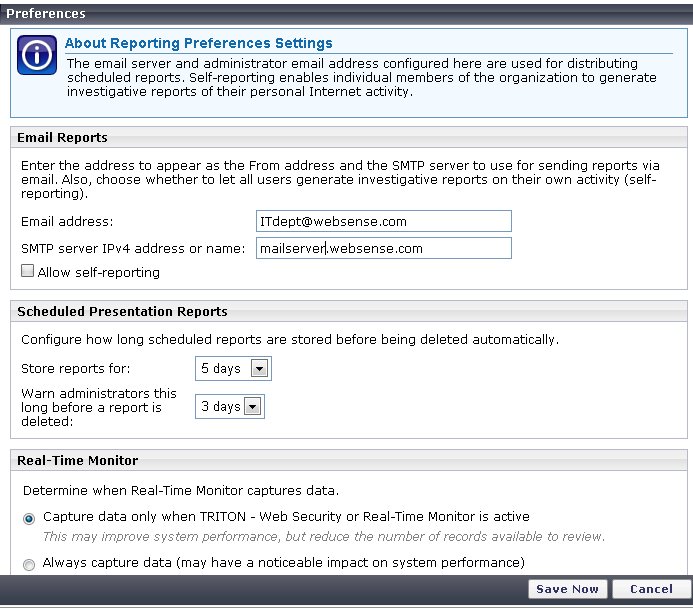Click the Capture data only label text
693x608 pixels.
(x=286, y=517)
